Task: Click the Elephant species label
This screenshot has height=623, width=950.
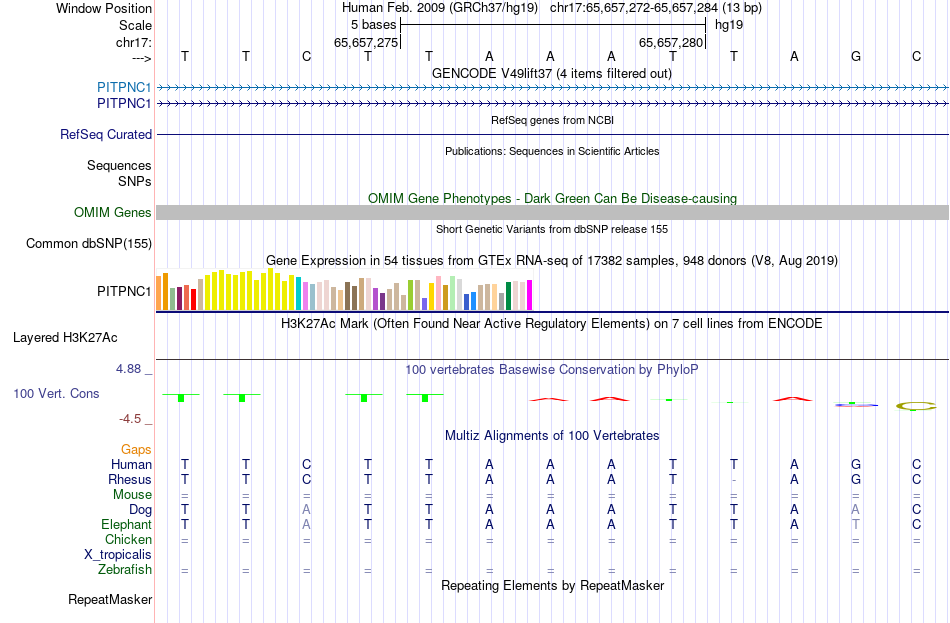Action: point(126,525)
